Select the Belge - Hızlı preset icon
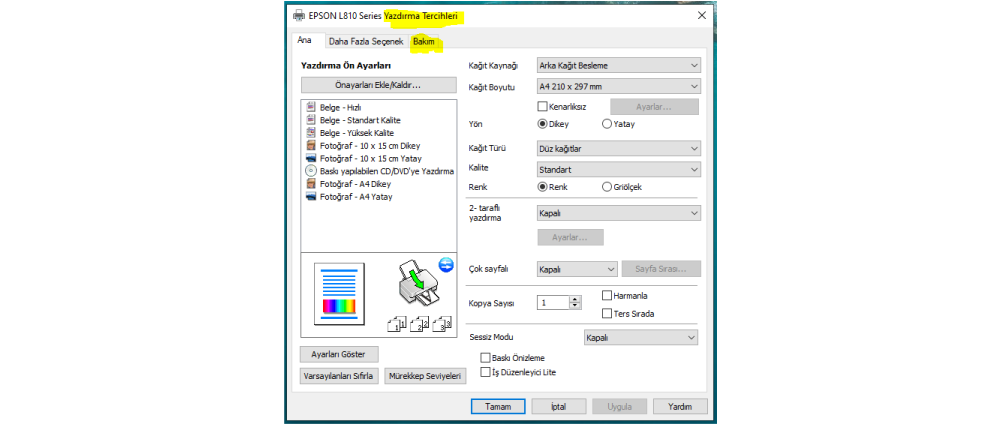 [x=311, y=107]
